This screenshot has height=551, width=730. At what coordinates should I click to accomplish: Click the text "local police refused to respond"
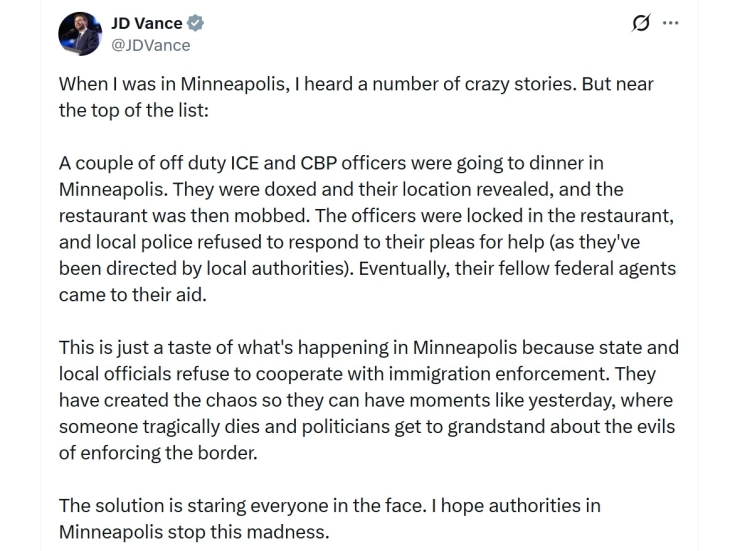(x=233, y=242)
